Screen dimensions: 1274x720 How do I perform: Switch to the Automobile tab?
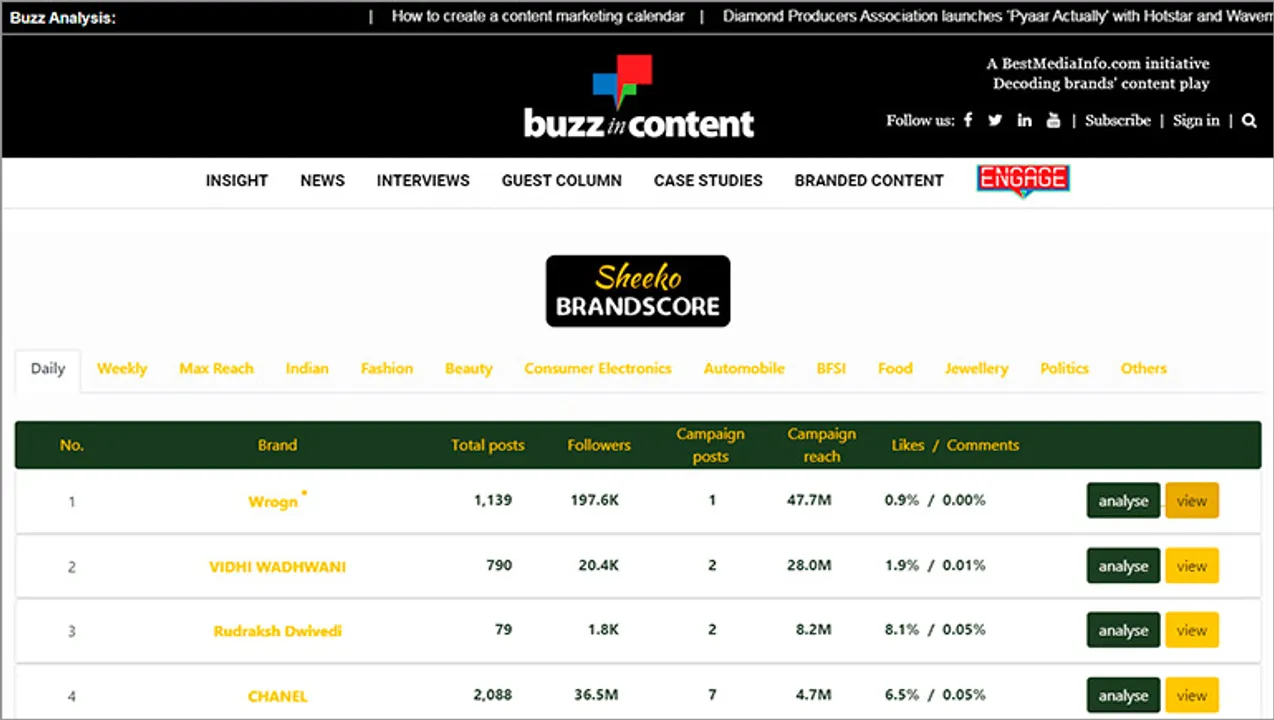(744, 369)
